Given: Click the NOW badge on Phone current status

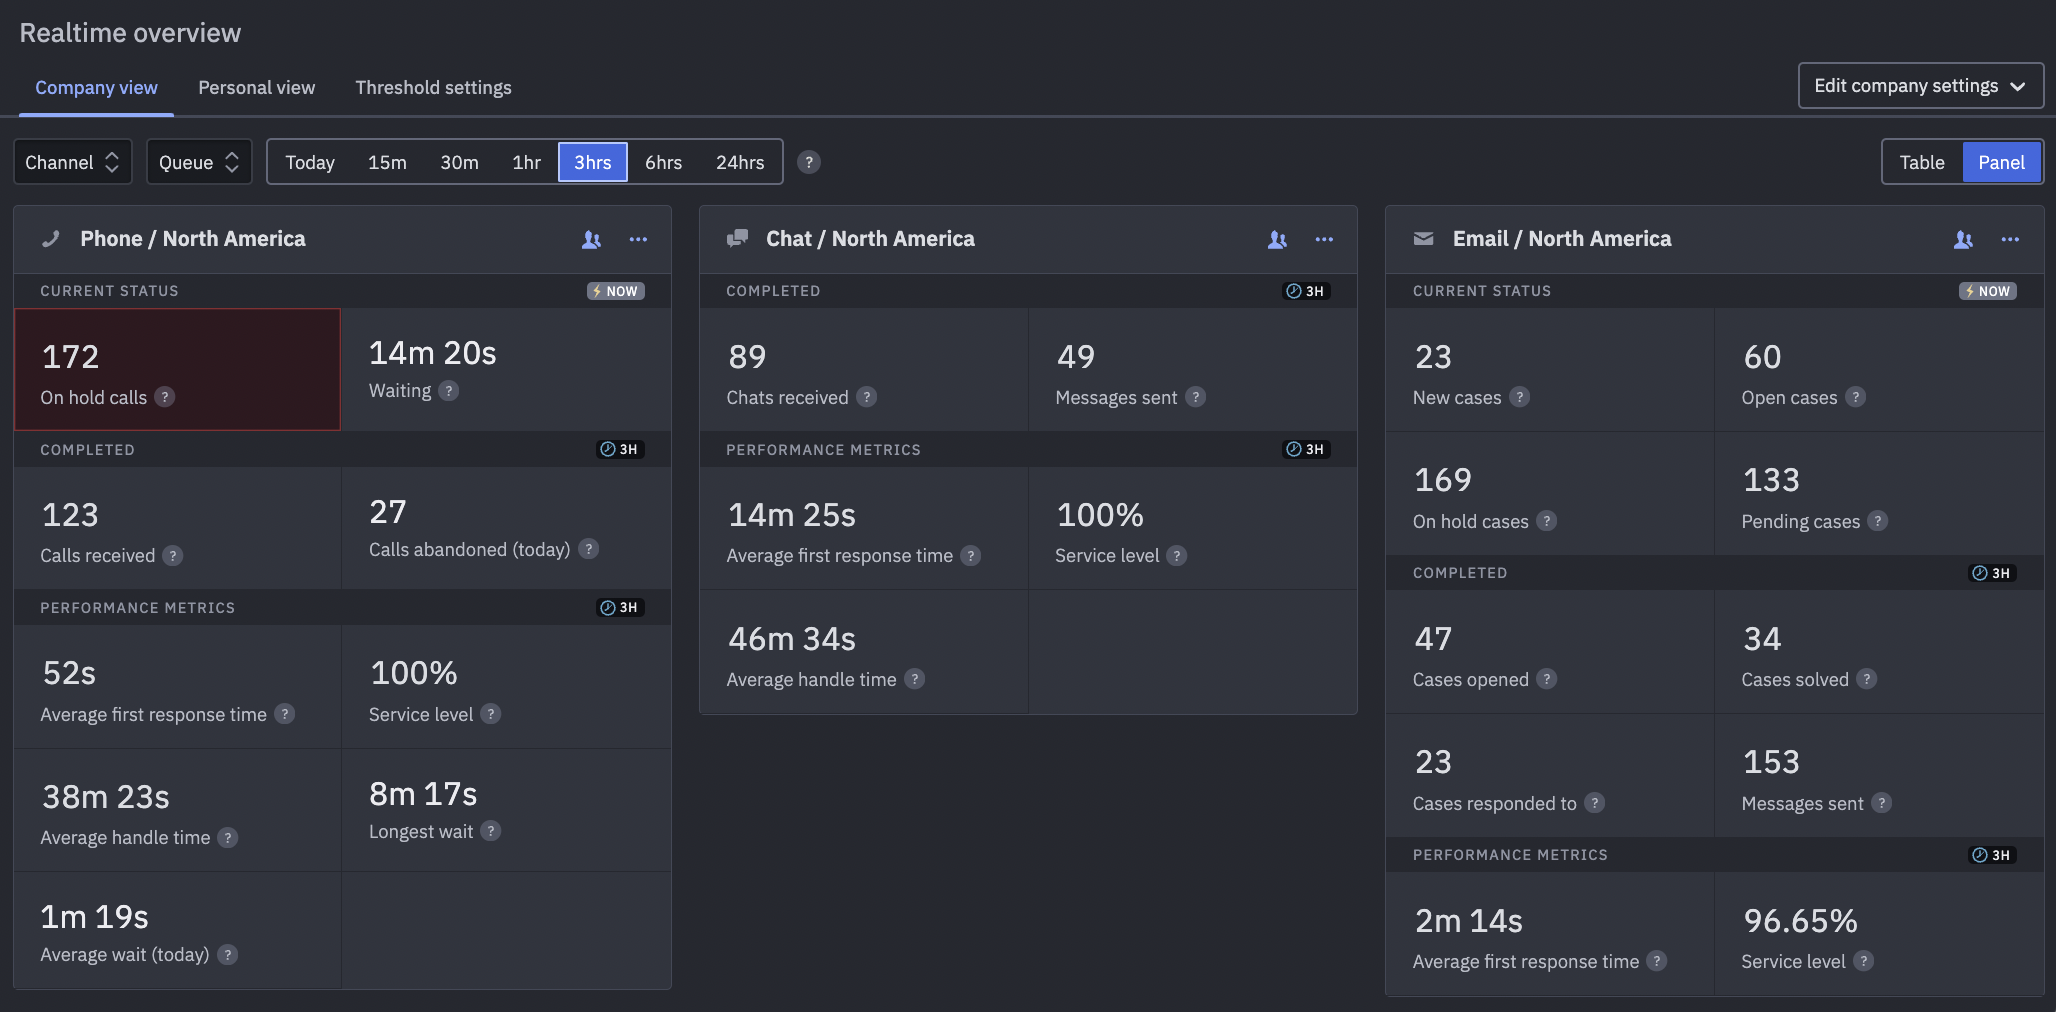Looking at the screenshot, I should [x=614, y=291].
